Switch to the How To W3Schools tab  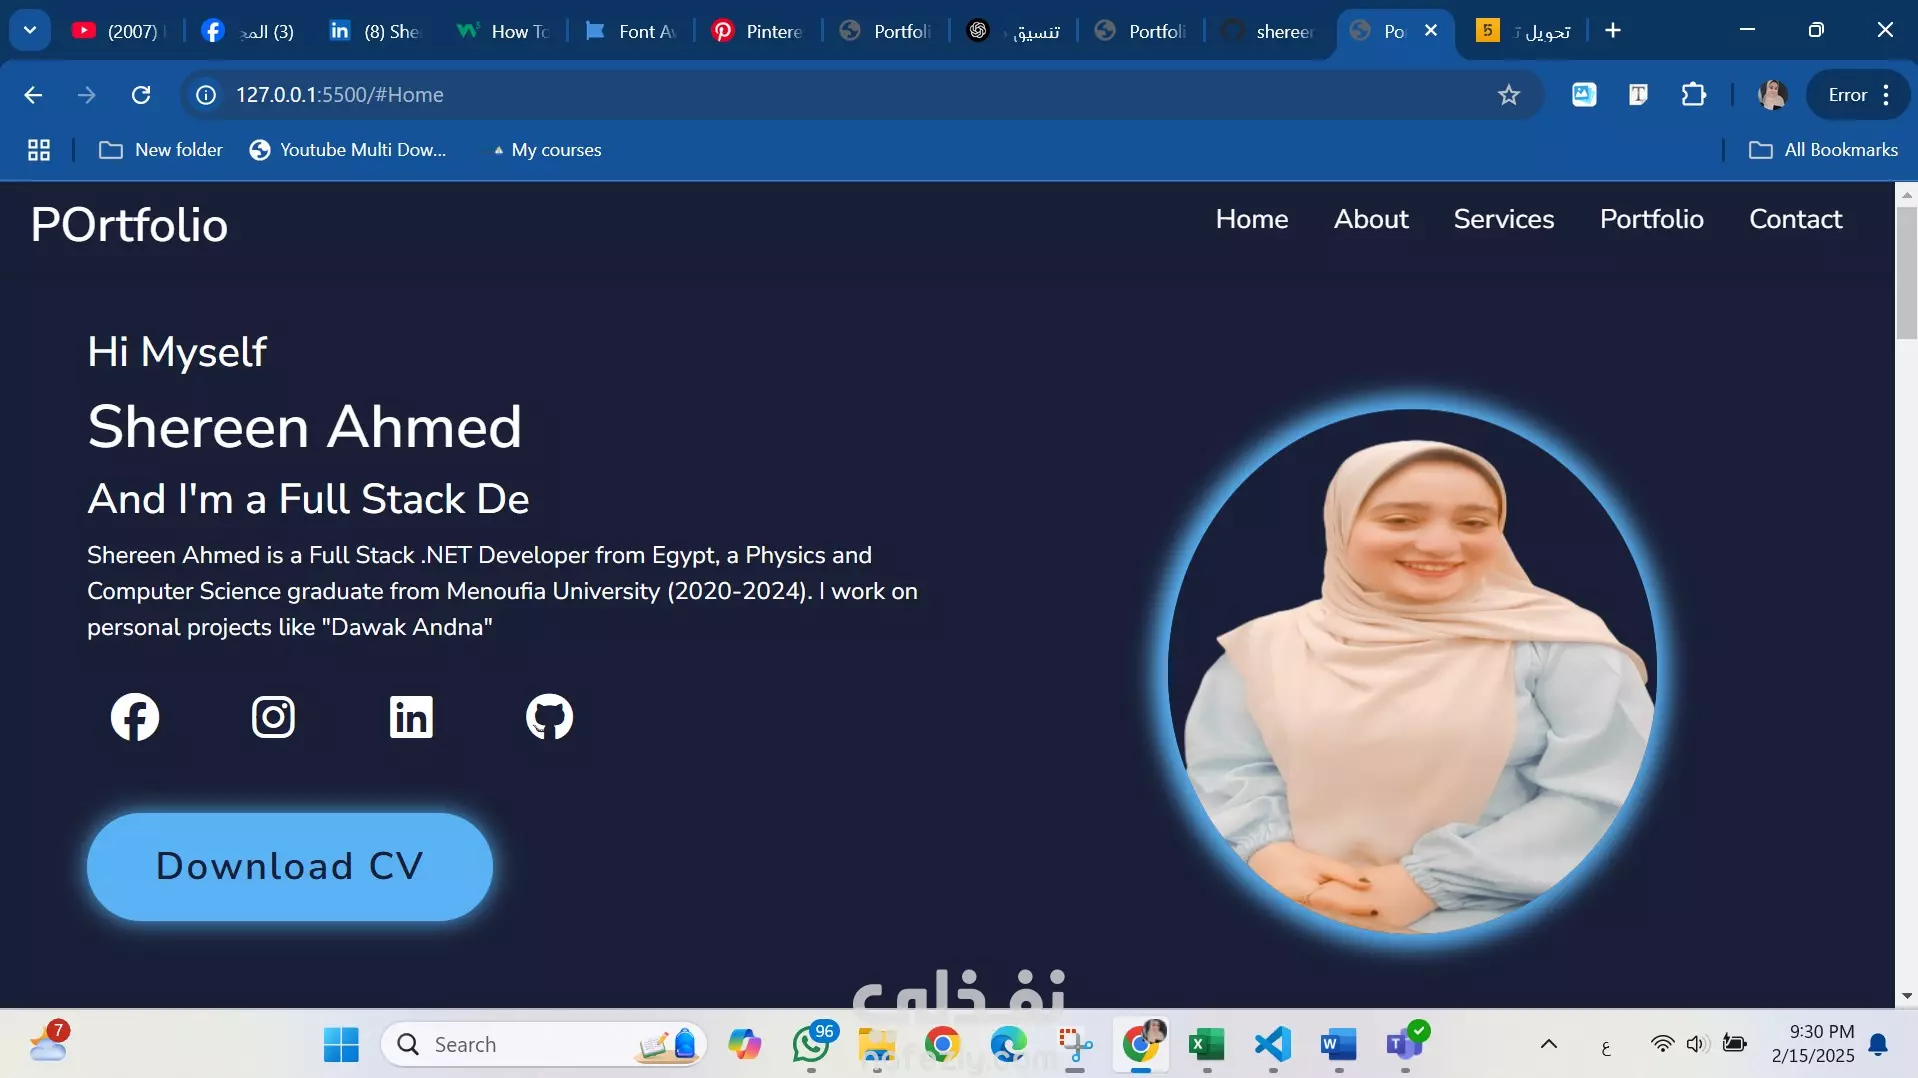(x=505, y=31)
